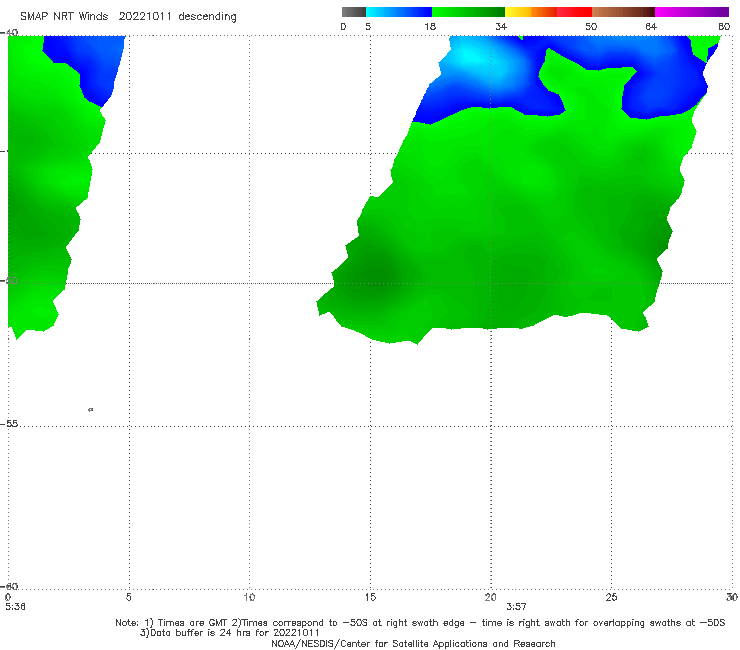This screenshot has width=740, height=650.
Task: Click the longitude axis label '10'
Action: click(x=249, y=598)
